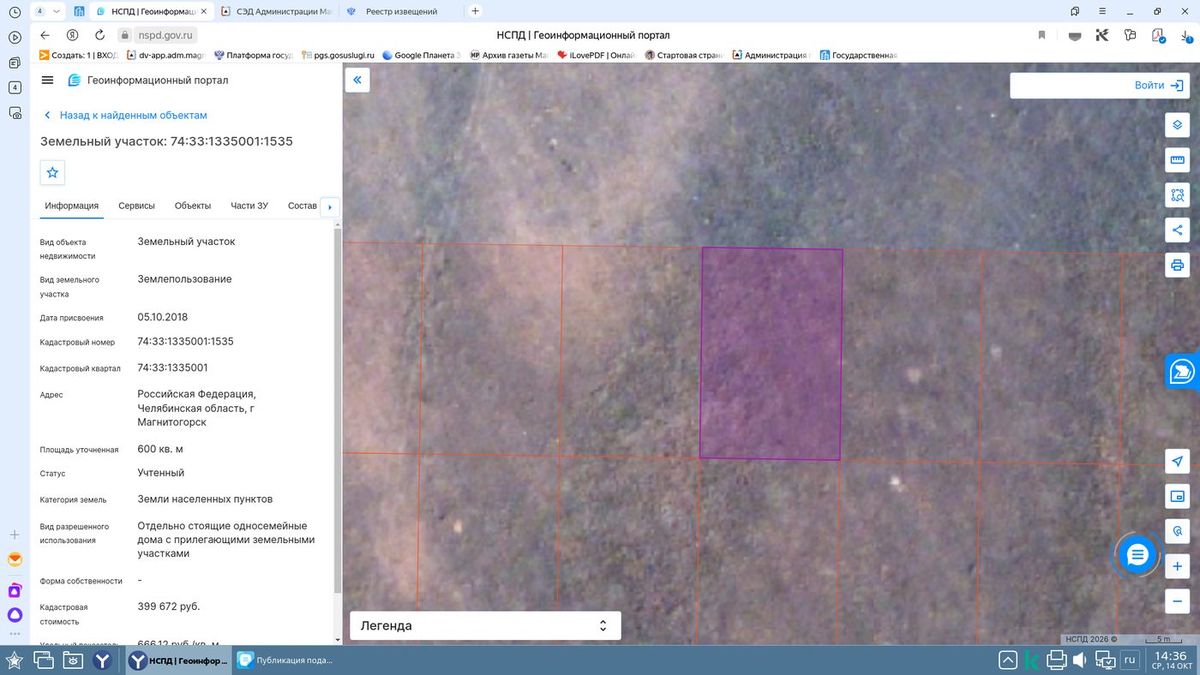Open the support chat bubble
This screenshot has height=675, width=1200.
(x=1137, y=556)
